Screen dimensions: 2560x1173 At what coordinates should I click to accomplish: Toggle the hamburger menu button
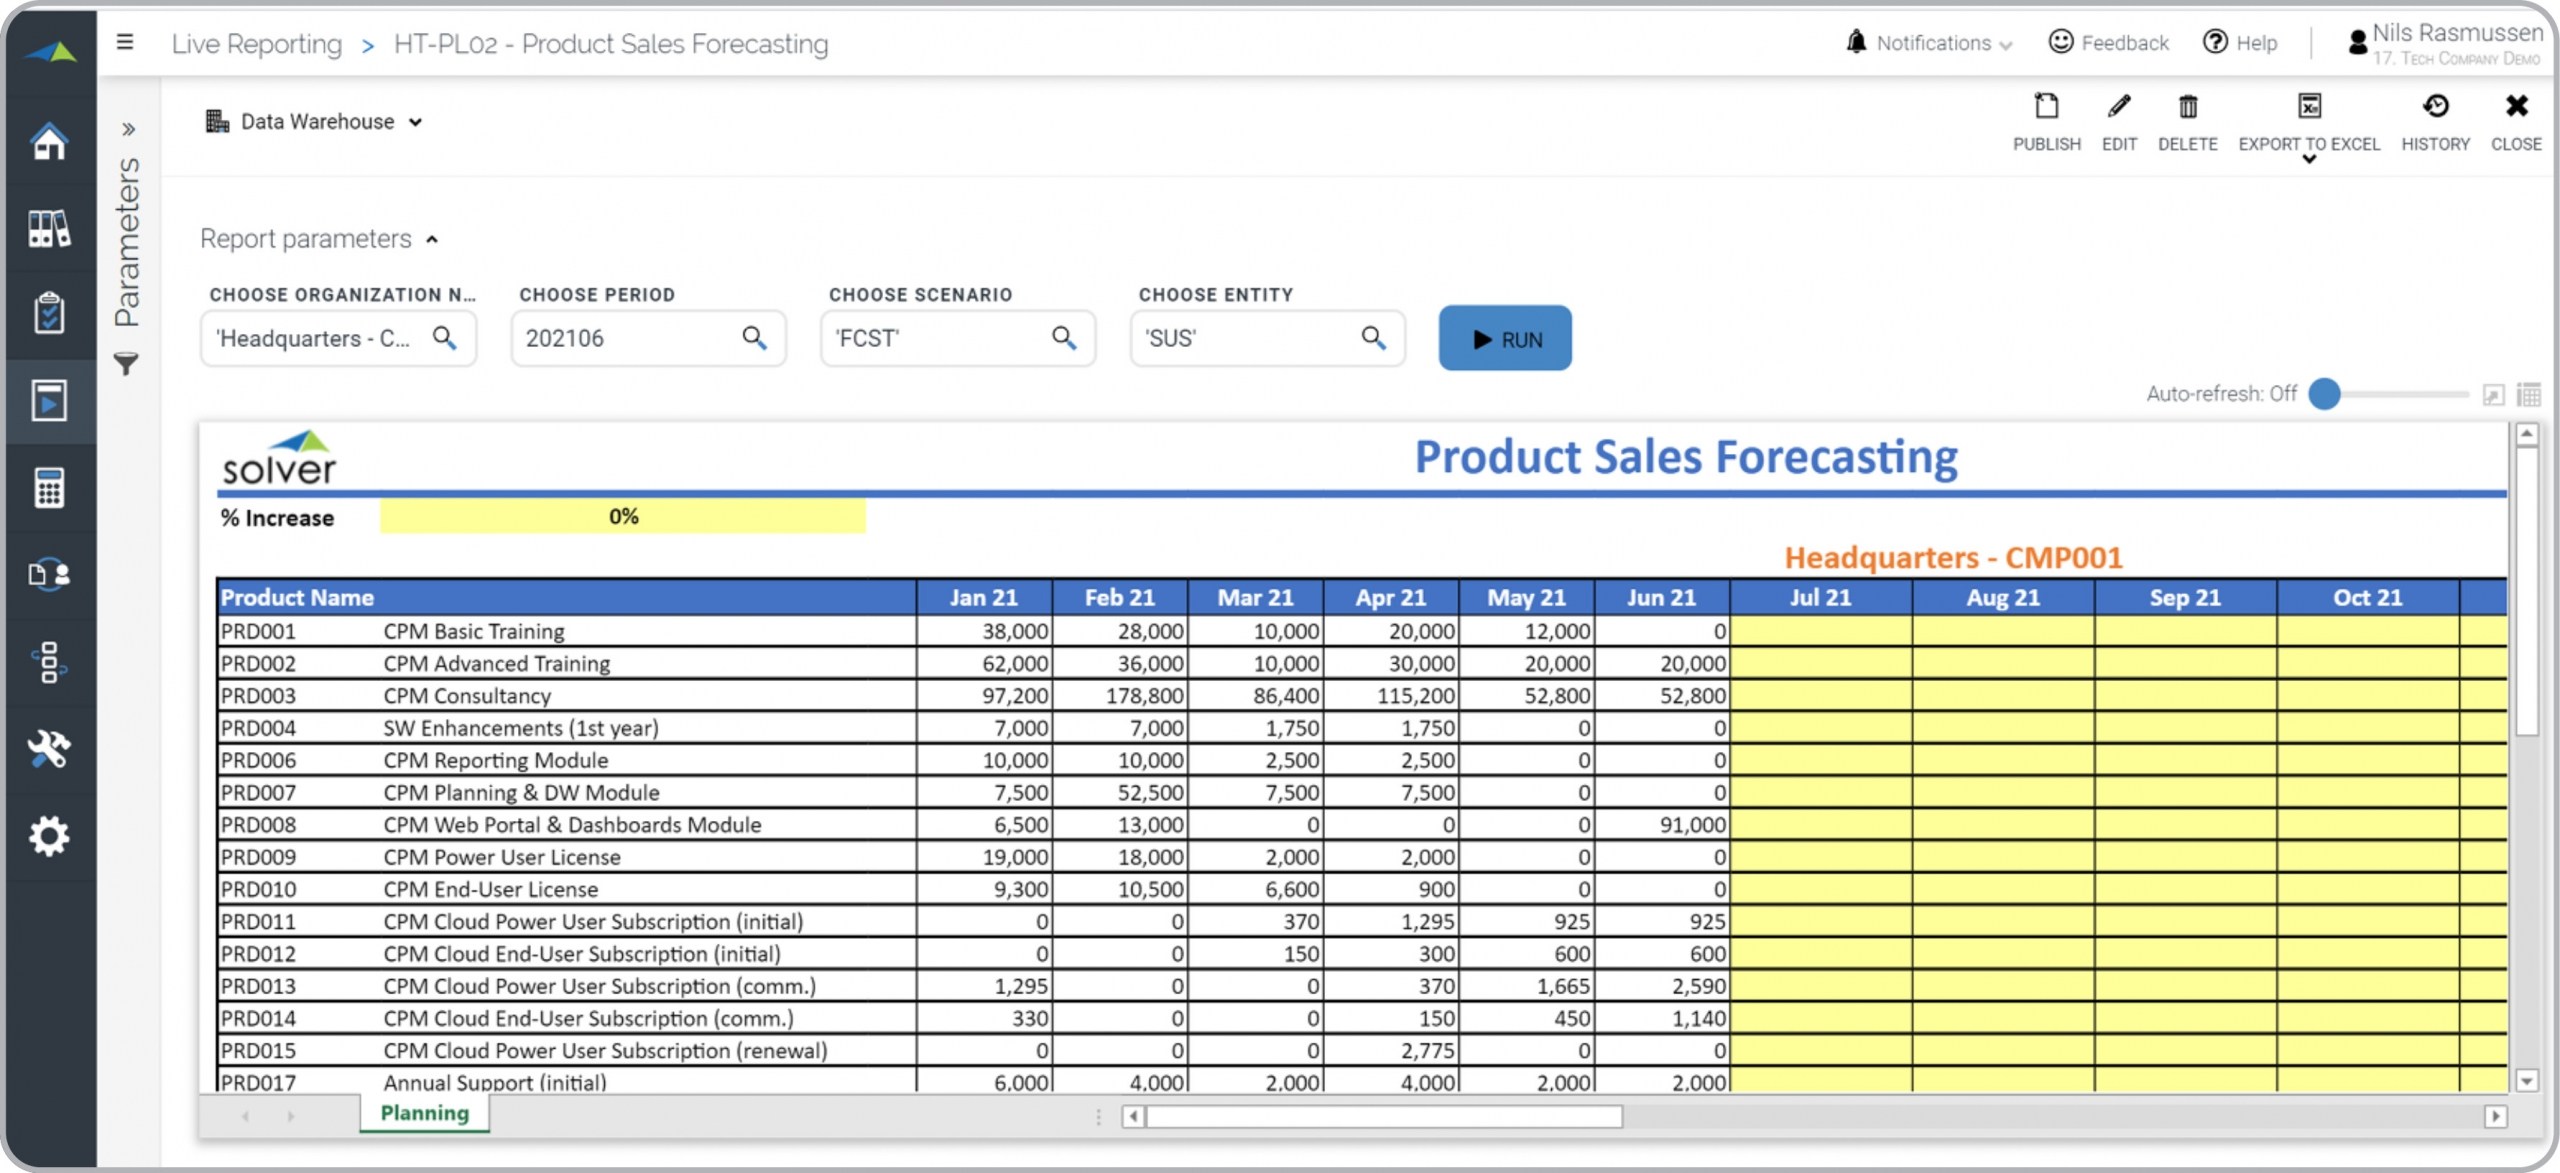click(125, 42)
